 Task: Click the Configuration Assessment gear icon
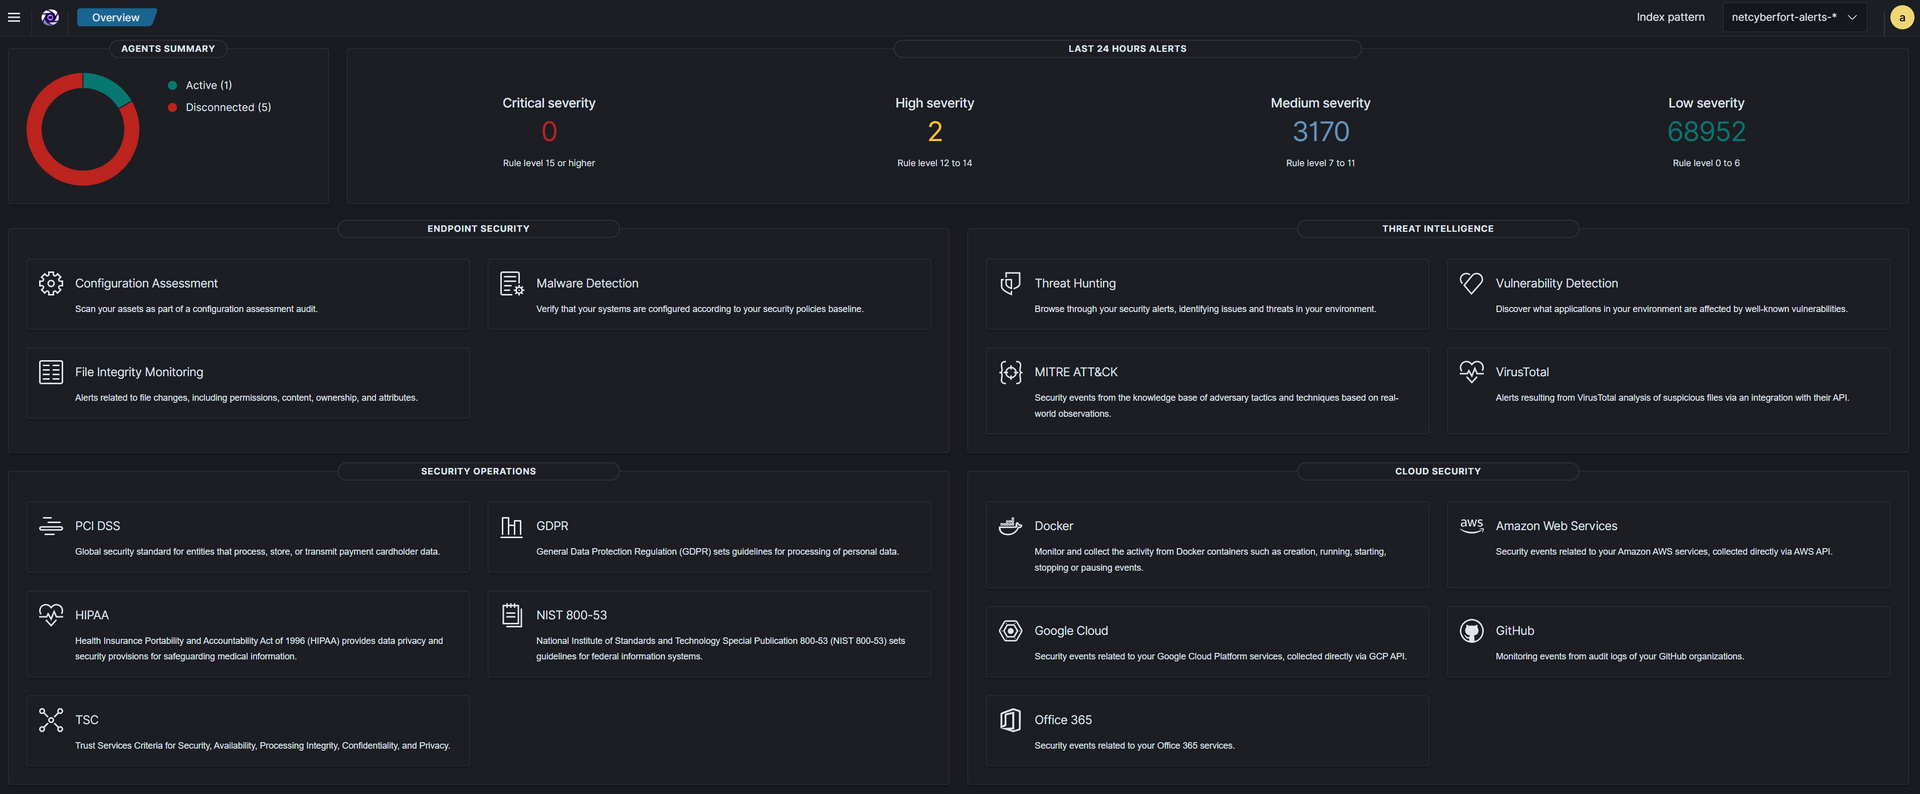click(x=51, y=284)
